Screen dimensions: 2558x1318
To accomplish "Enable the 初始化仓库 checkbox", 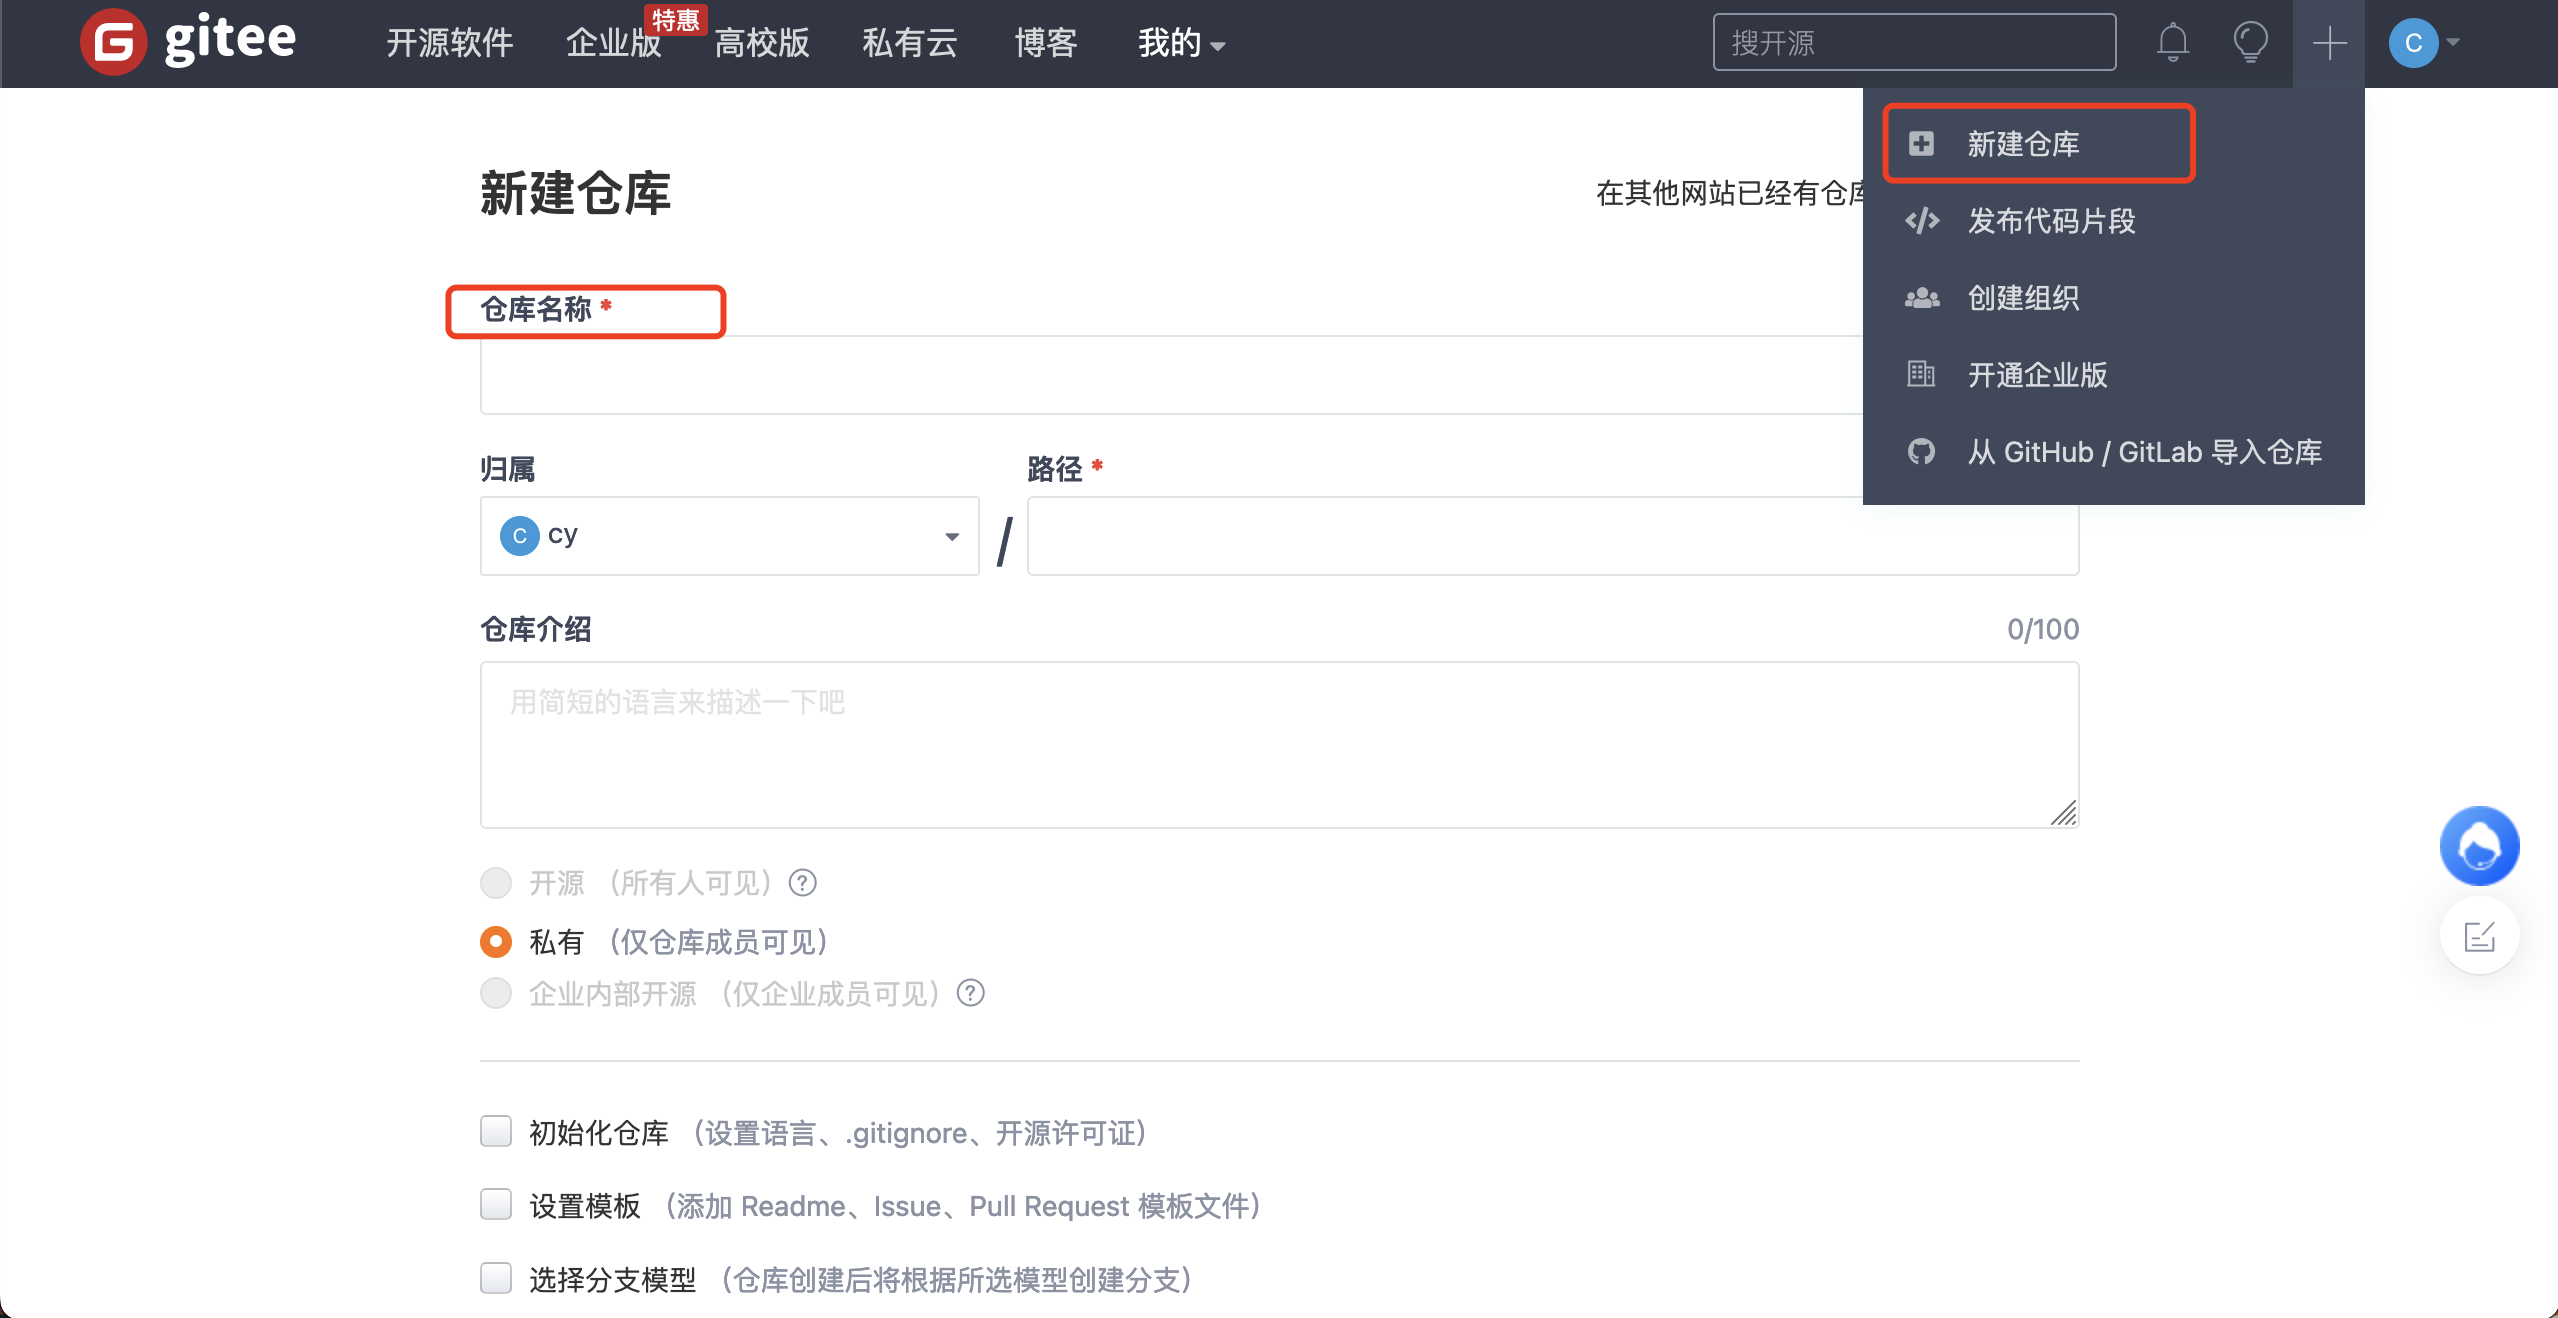I will click(495, 1131).
